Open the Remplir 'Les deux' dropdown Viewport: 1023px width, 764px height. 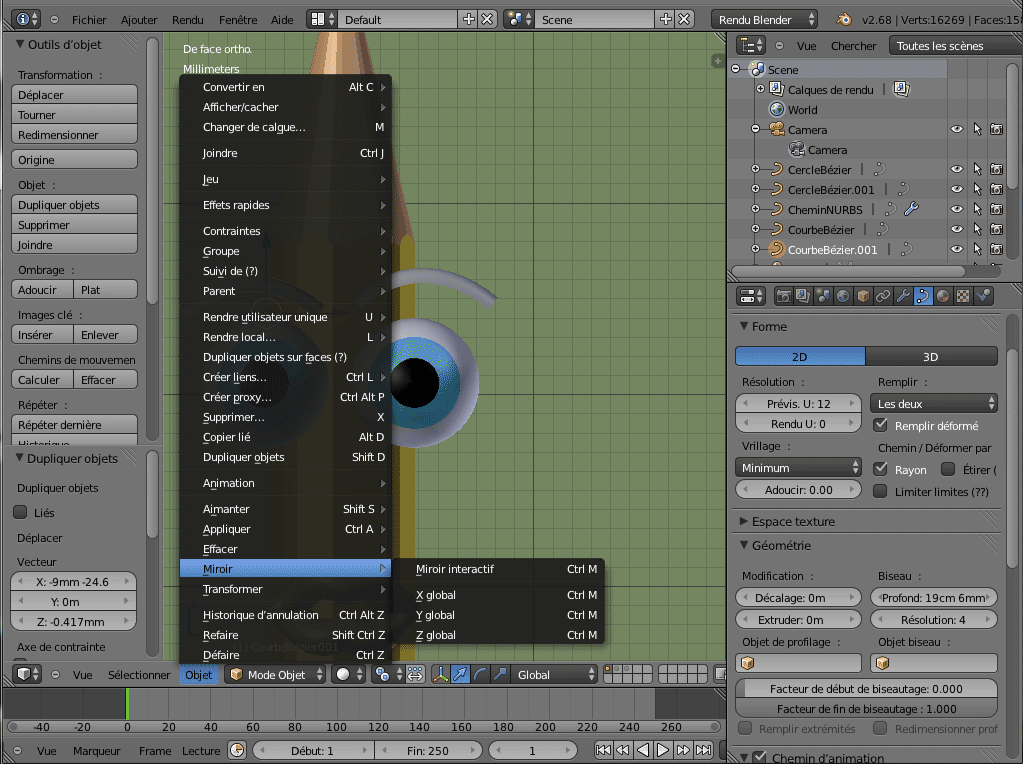pyautogui.click(x=934, y=403)
